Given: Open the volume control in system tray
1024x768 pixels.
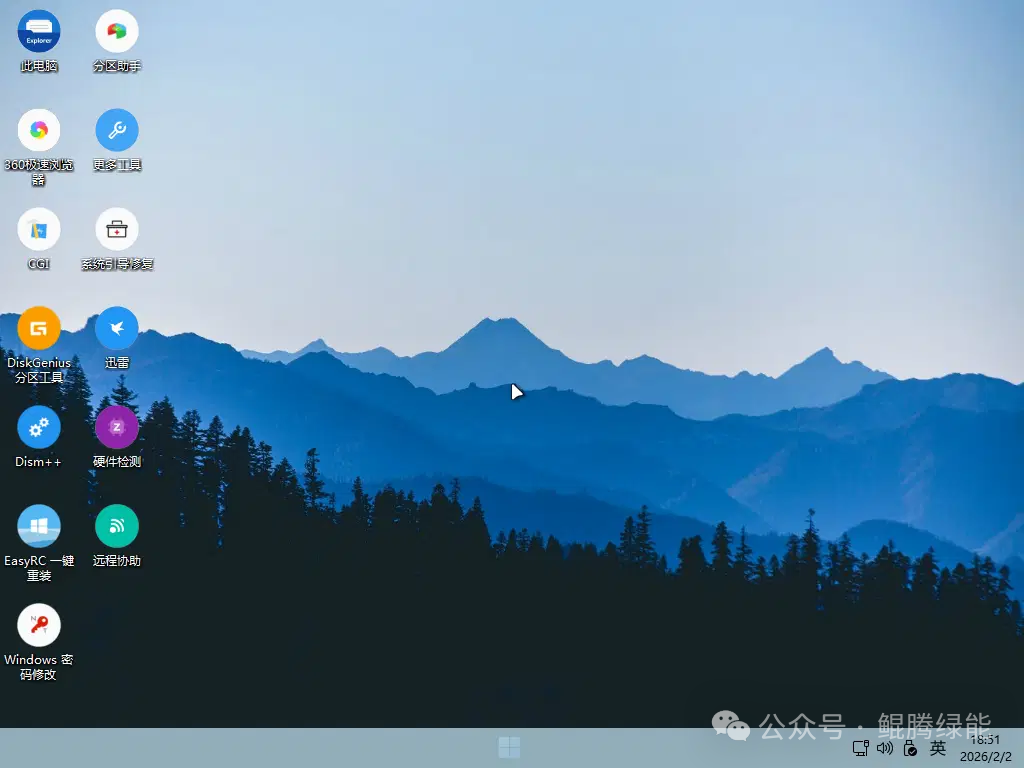Looking at the screenshot, I should pos(884,748).
